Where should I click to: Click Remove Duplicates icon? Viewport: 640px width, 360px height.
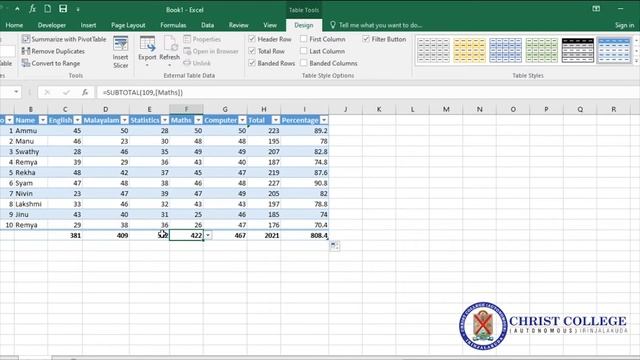pos(26,51)
